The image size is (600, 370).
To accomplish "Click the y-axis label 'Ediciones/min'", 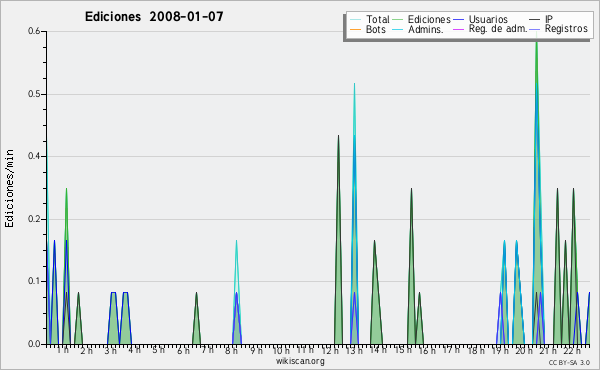I will (x=9, y=188).
